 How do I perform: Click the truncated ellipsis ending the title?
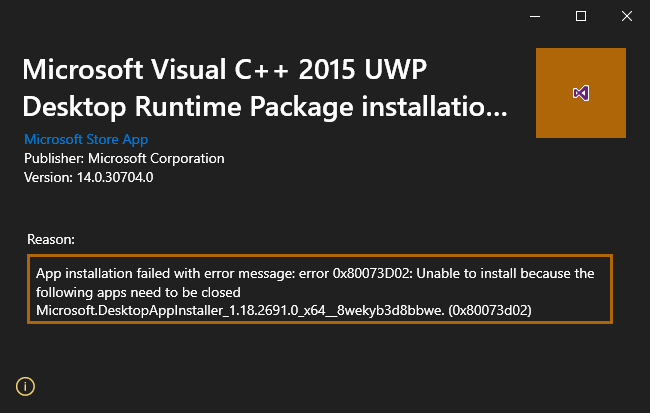point(495,112)
